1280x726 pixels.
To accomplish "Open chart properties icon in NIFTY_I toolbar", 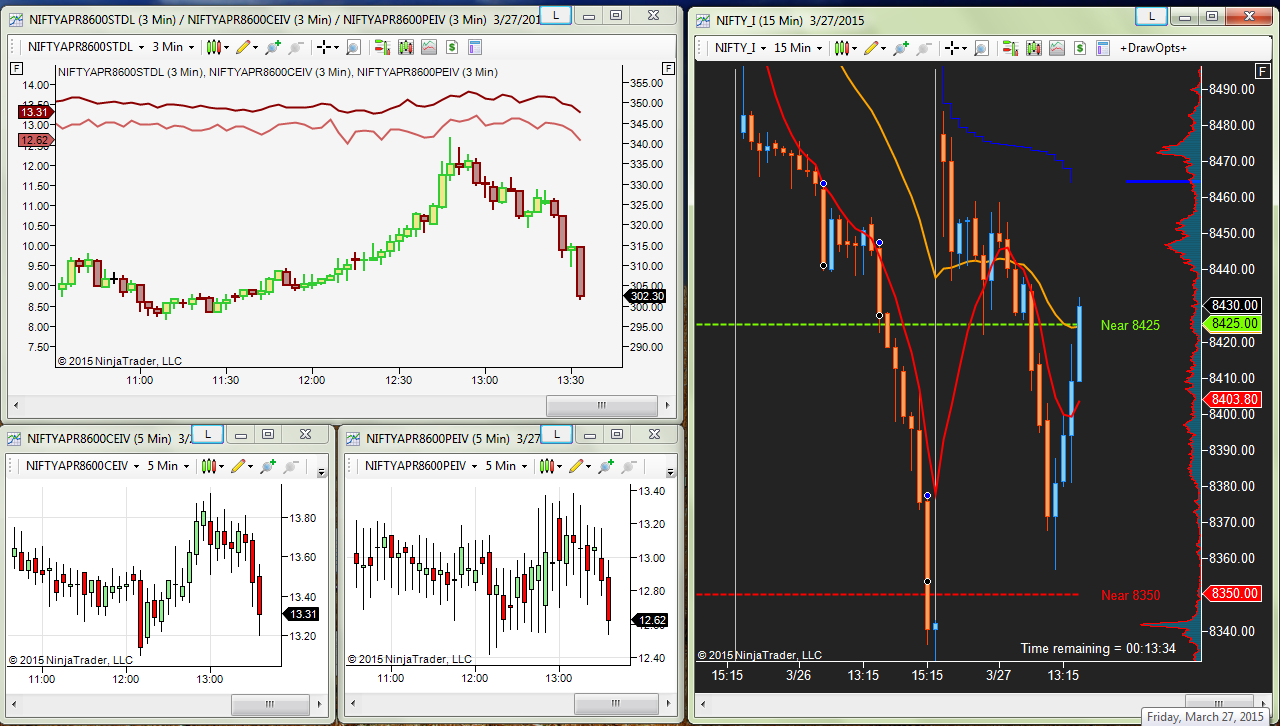I will [x=1103, y=48].
